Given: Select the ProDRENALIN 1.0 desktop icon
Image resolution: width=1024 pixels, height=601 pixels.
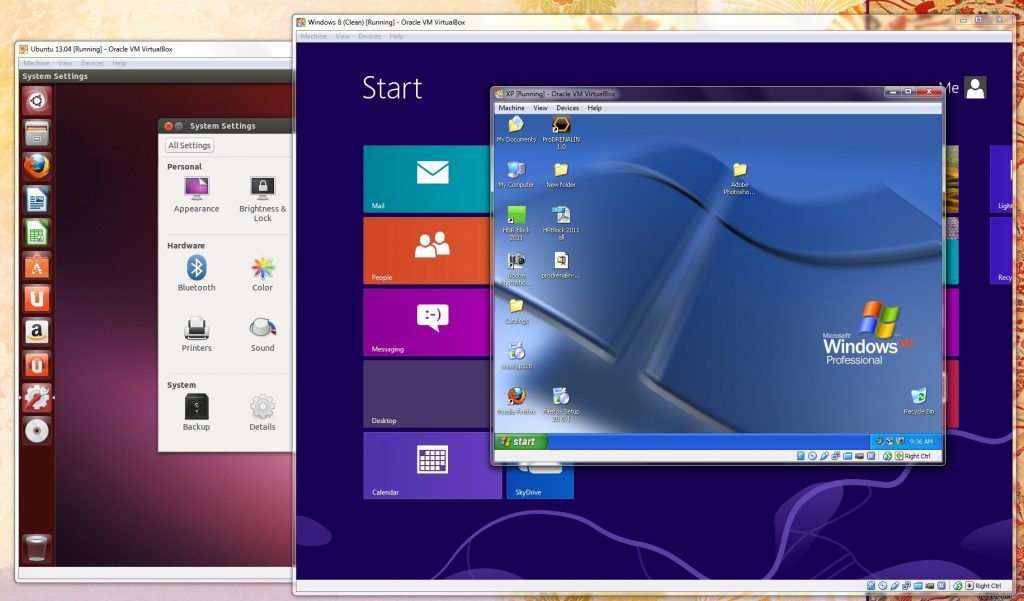Looking at the screenshot, I should pos(561,133).
